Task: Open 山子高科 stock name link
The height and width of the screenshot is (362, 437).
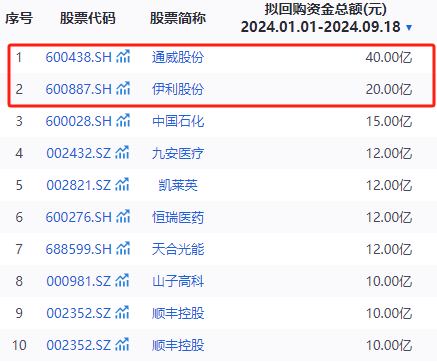Action: [x=178, y=281]
